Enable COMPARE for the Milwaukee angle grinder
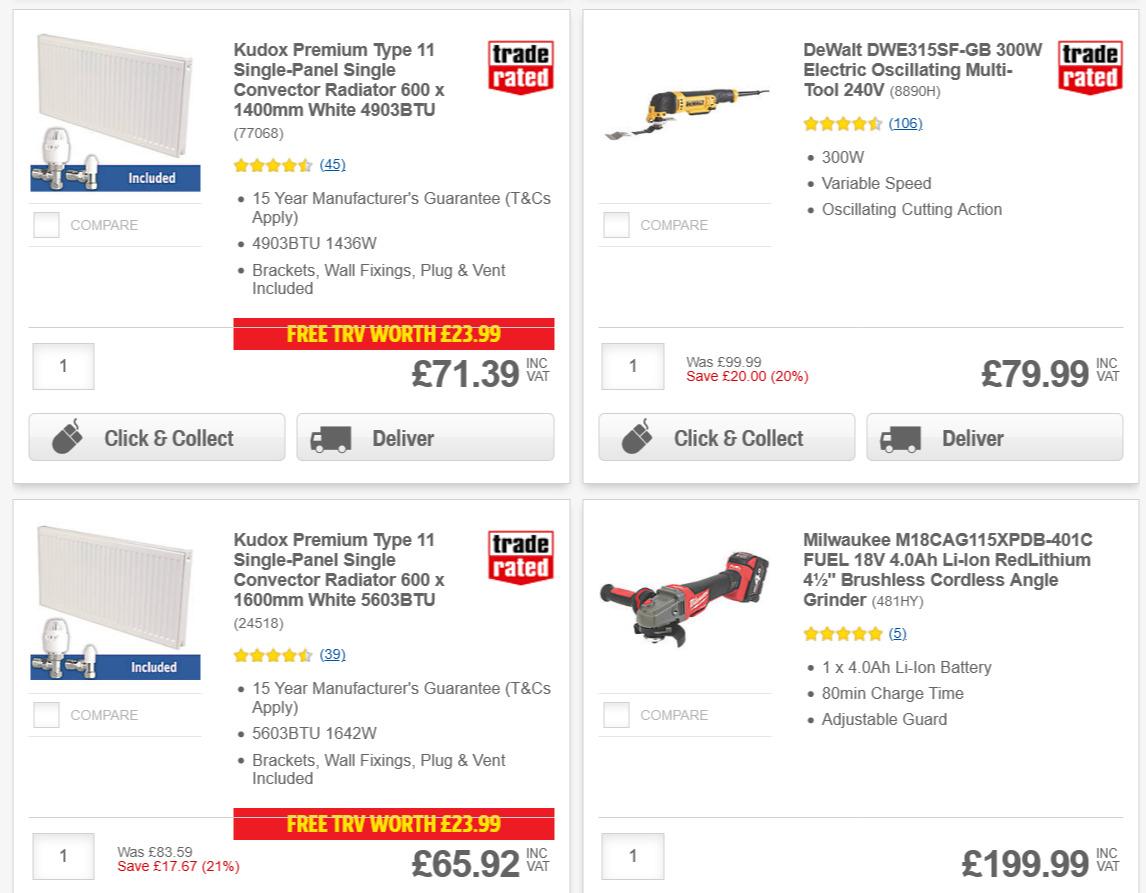The height and width of the screenshot is (893, 1146). coord(615,715)
